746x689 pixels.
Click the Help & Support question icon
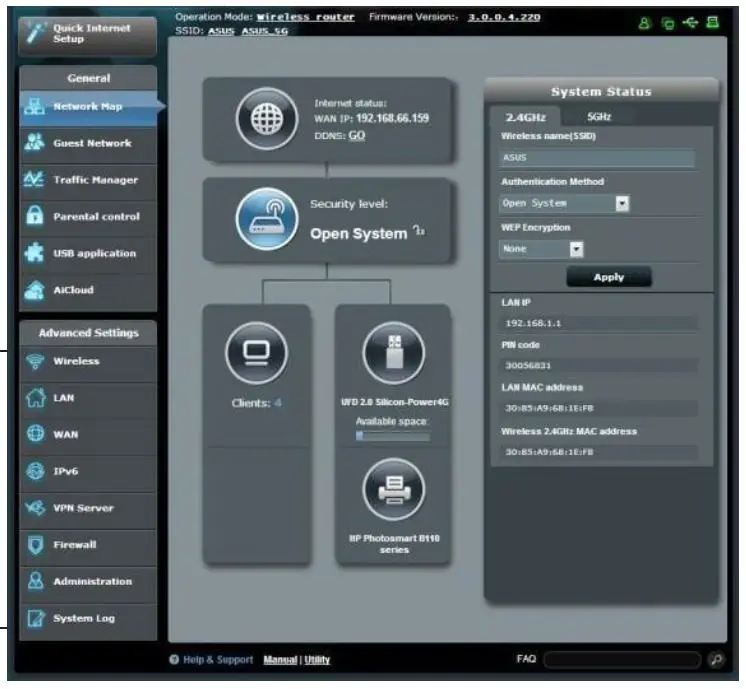click(174, 659)
